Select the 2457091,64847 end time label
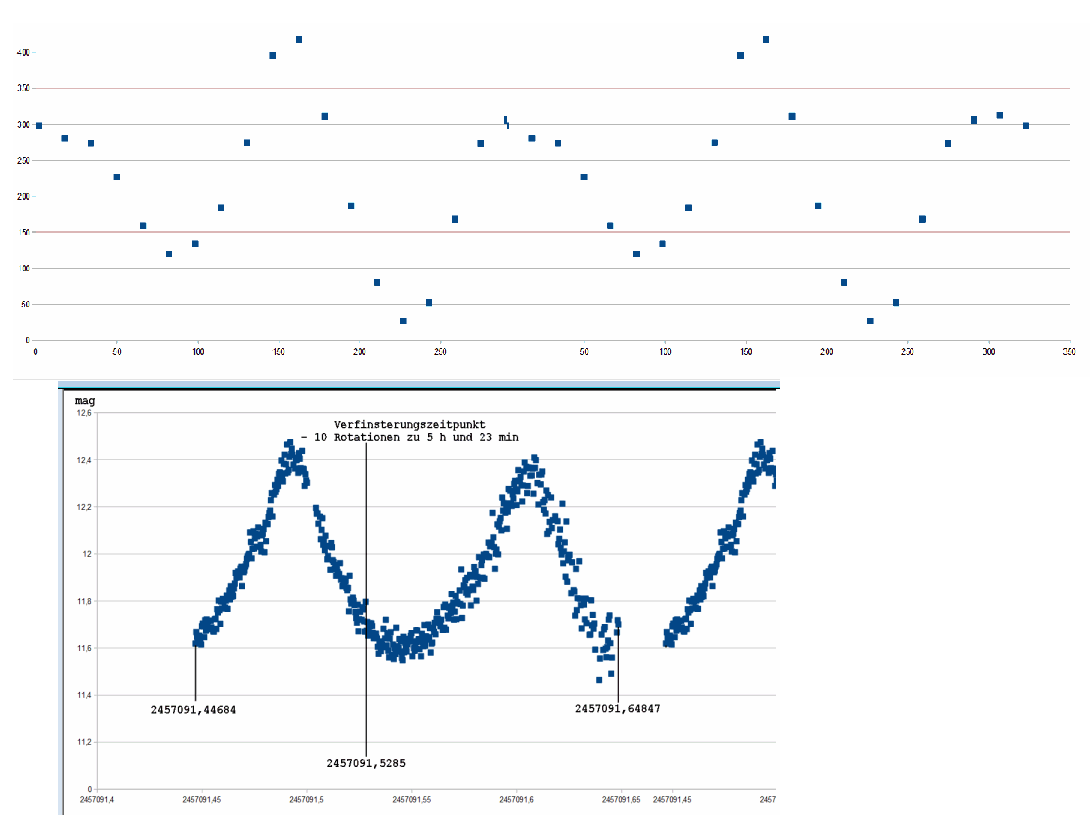 coord(617,709)
